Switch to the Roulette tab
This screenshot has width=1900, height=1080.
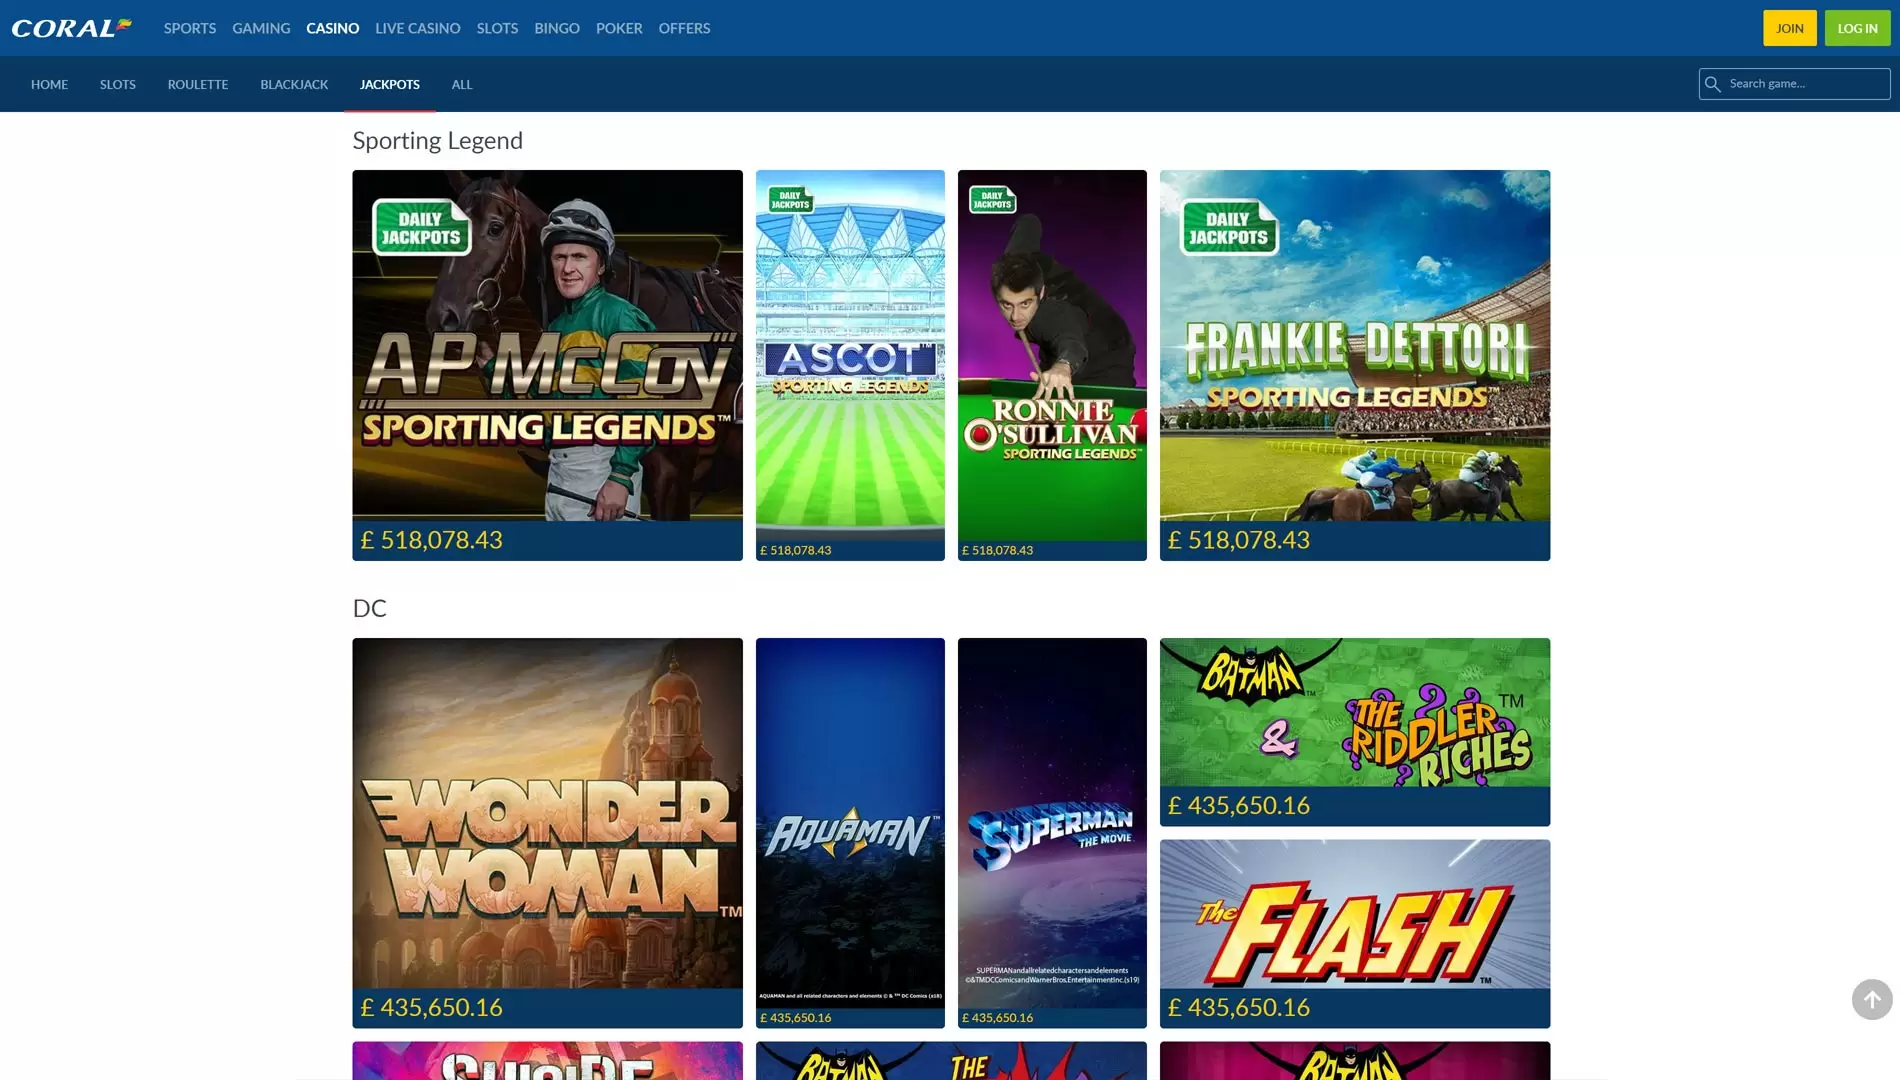point(198,85)
